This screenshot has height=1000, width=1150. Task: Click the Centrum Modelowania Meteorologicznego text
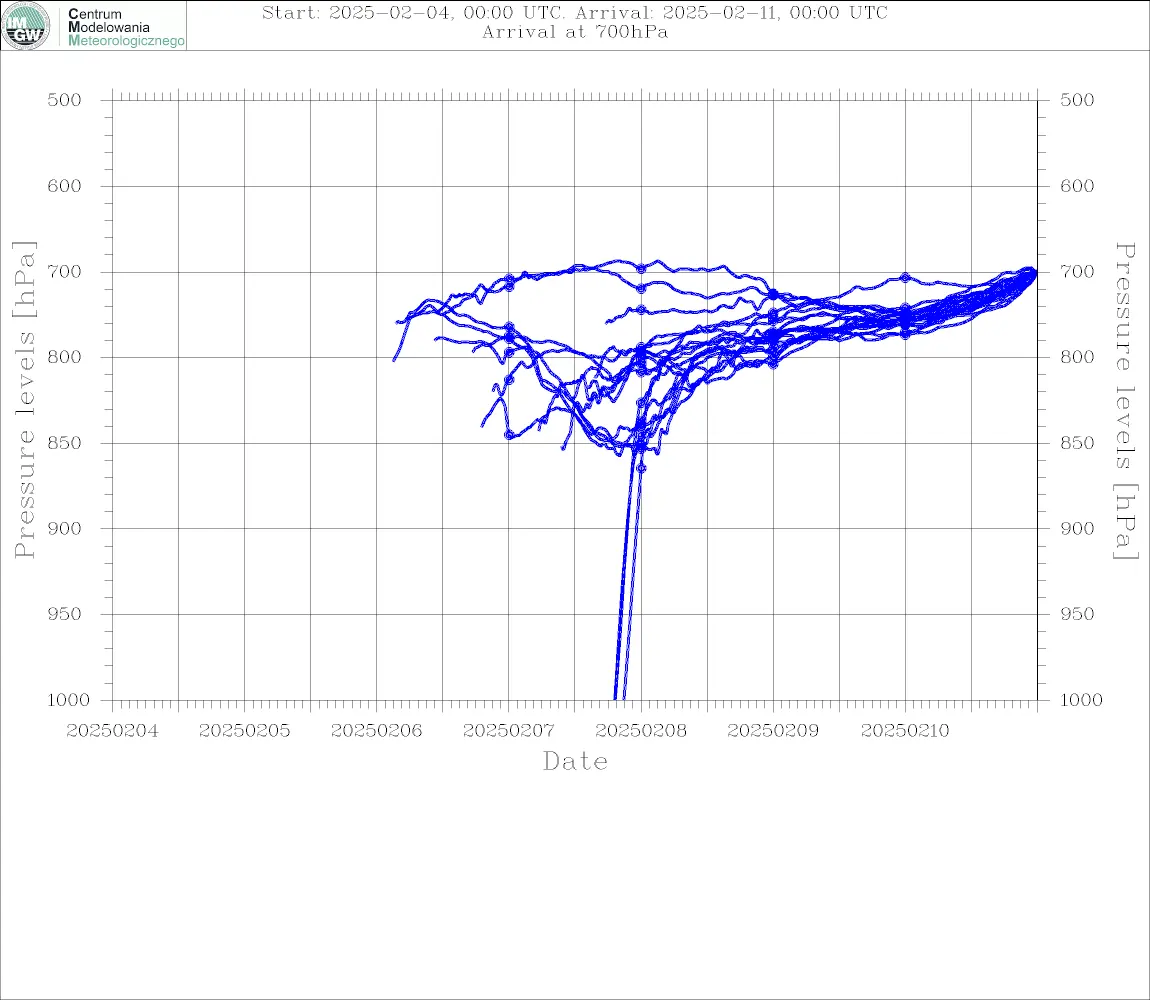coord(125,27)
